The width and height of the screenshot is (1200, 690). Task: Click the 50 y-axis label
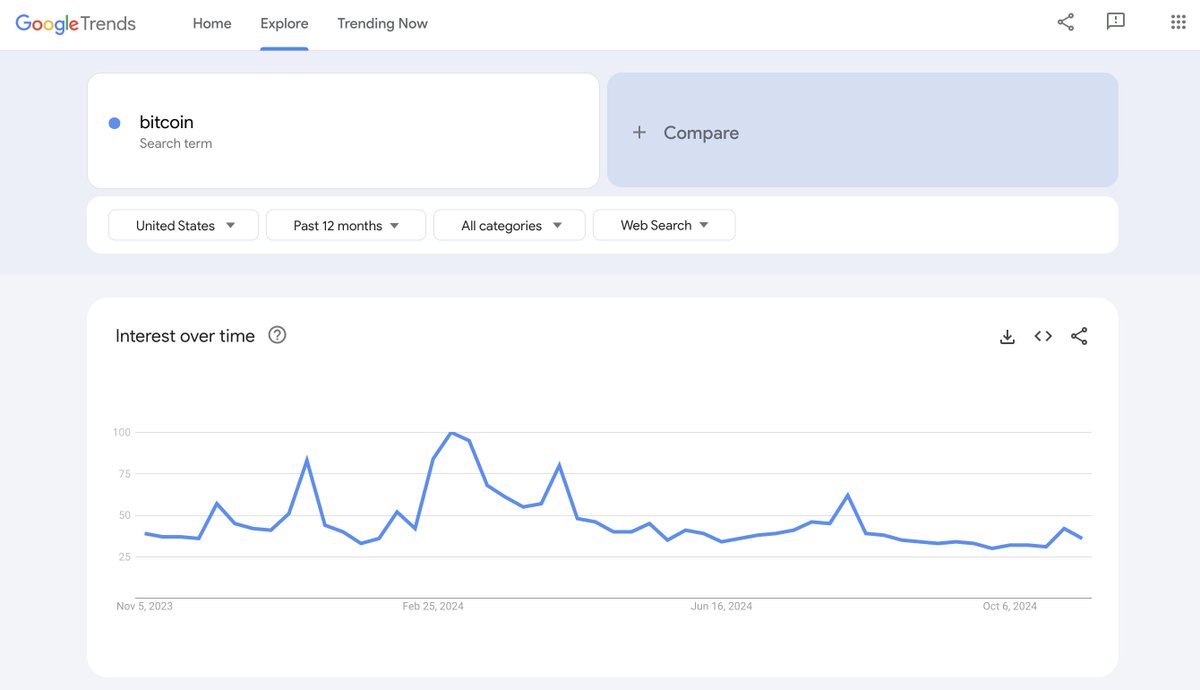(x=125, y=515)
